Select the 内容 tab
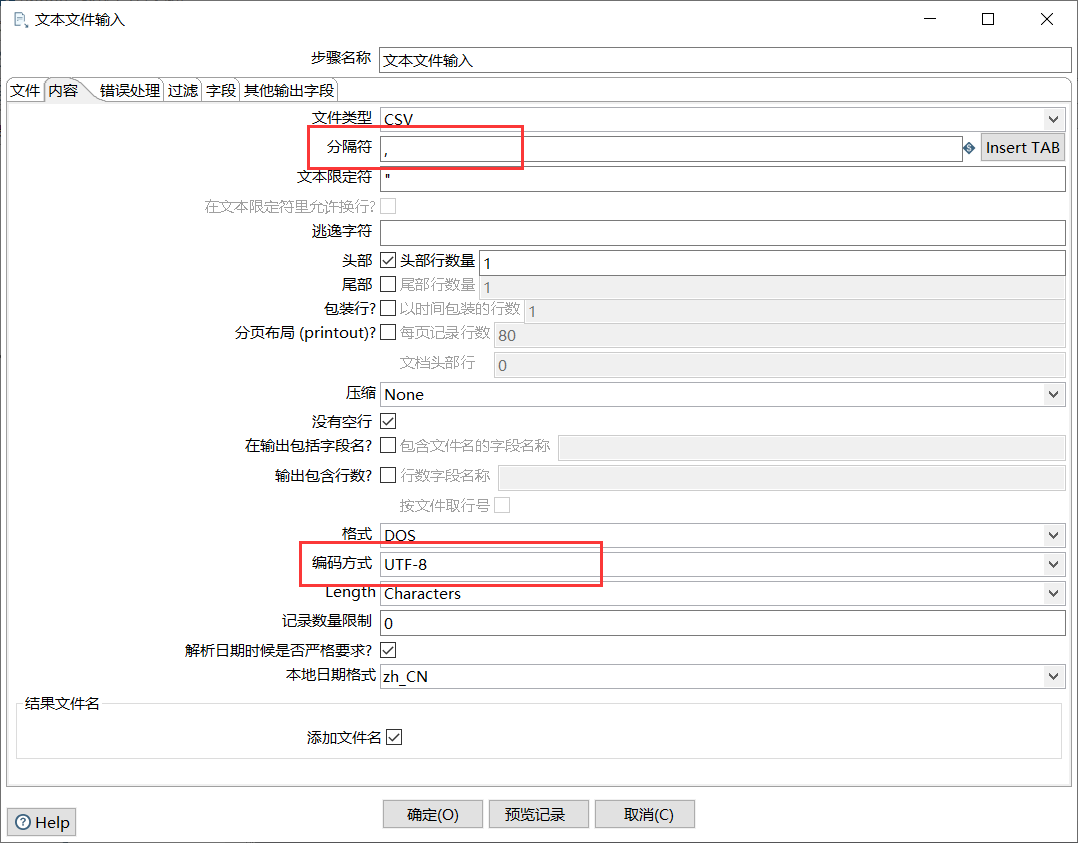 tap(63, 91)
